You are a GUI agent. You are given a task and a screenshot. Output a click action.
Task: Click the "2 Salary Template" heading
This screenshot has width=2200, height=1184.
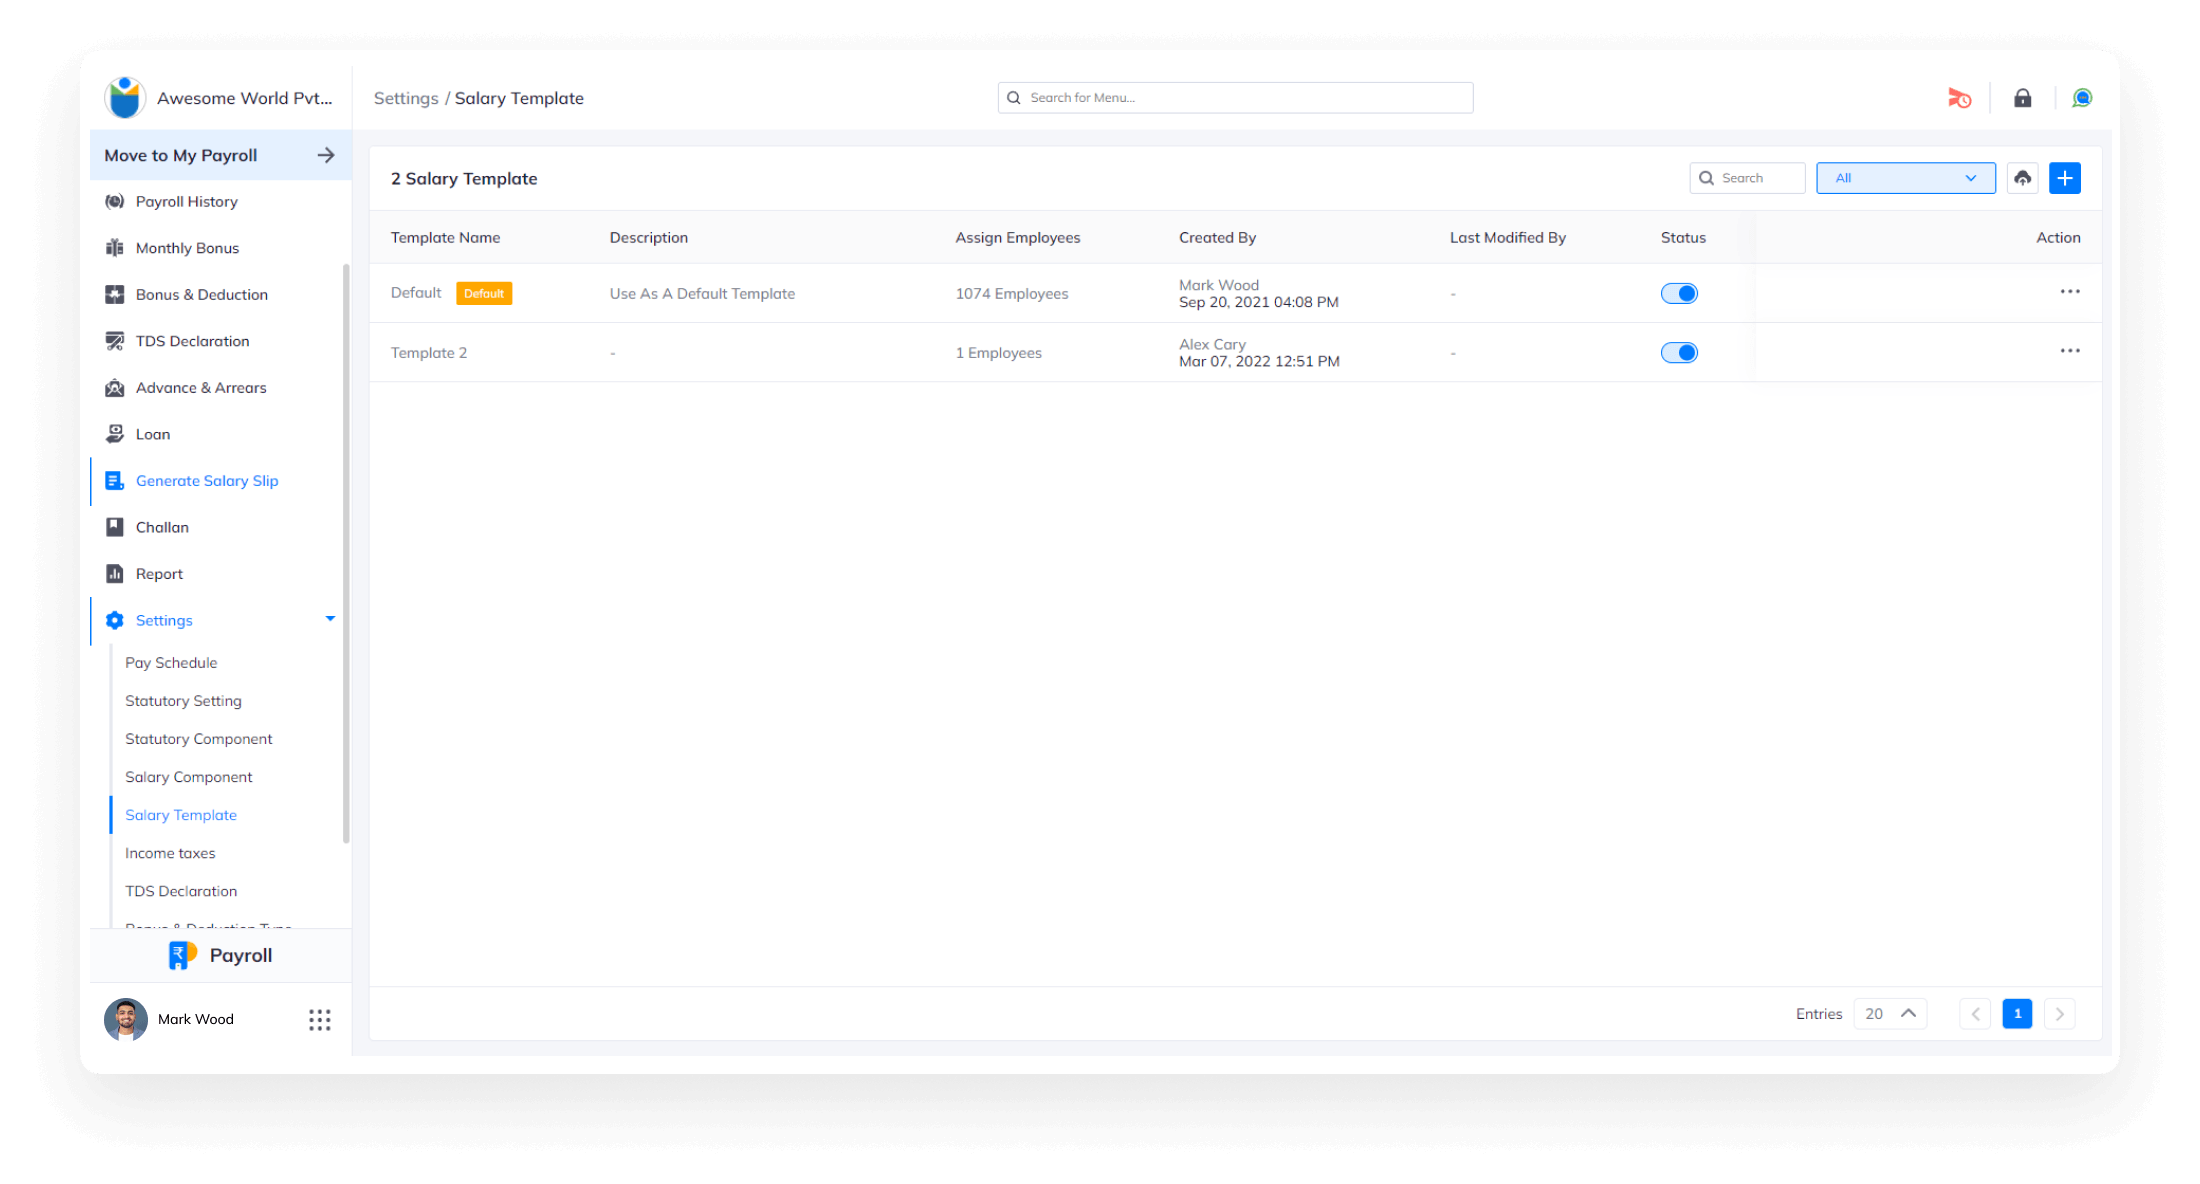pyautogui.click(x=464, y=179)
